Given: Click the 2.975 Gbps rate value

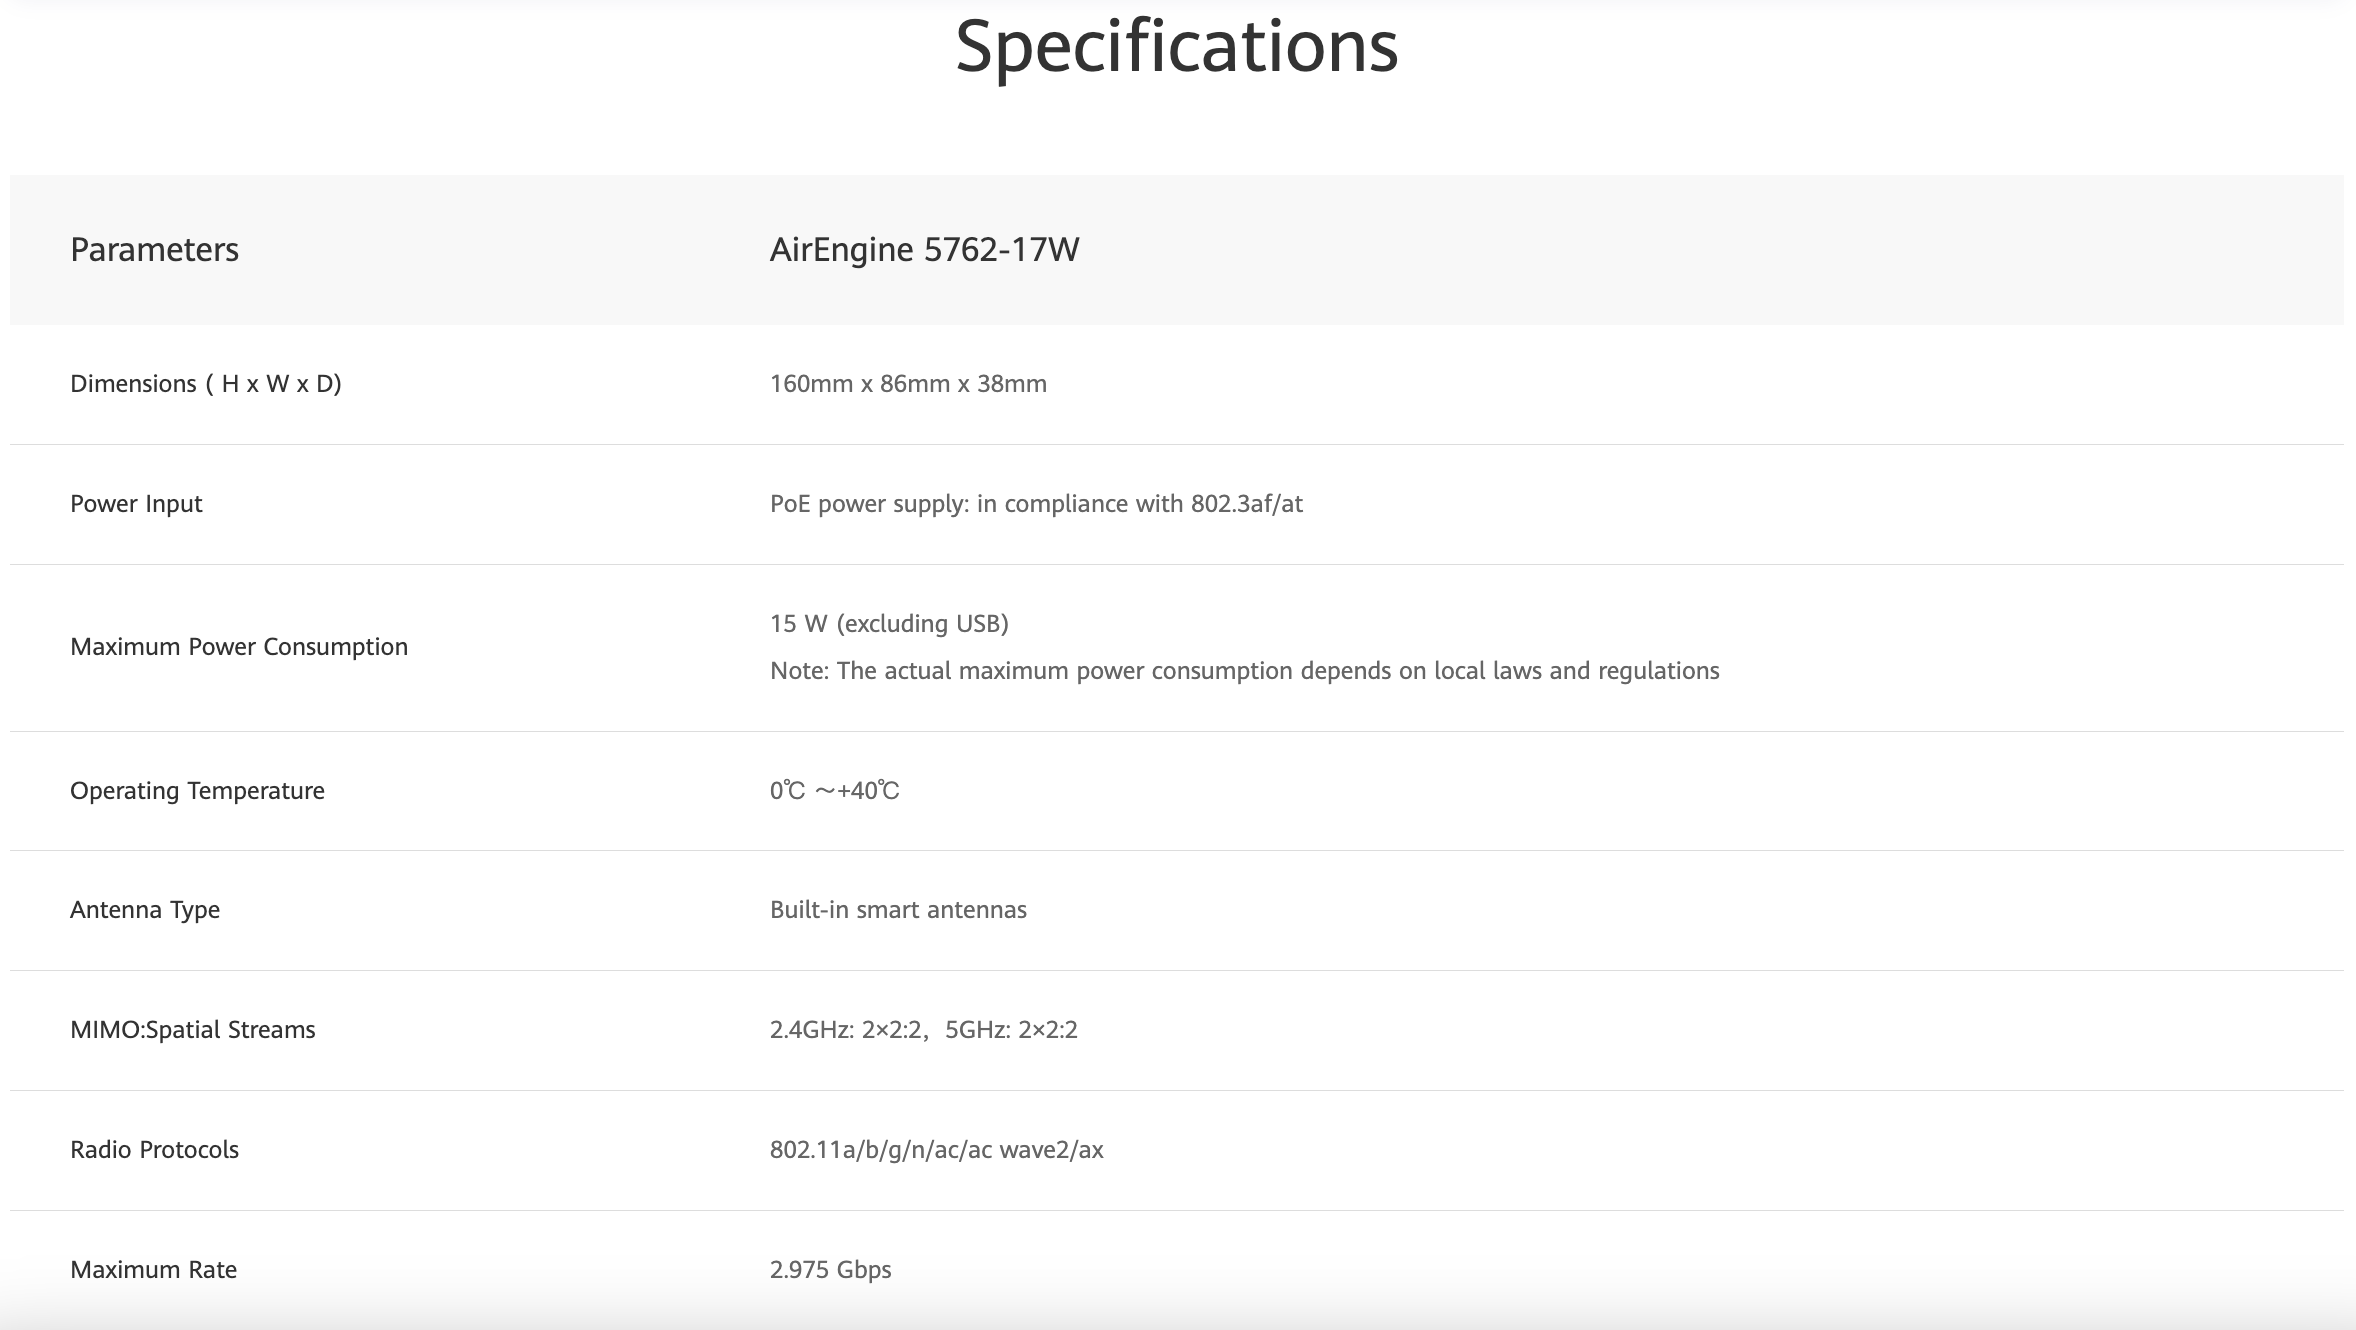Looking at the screenshot, I should pyautogui.click(x=830, y=1270).
